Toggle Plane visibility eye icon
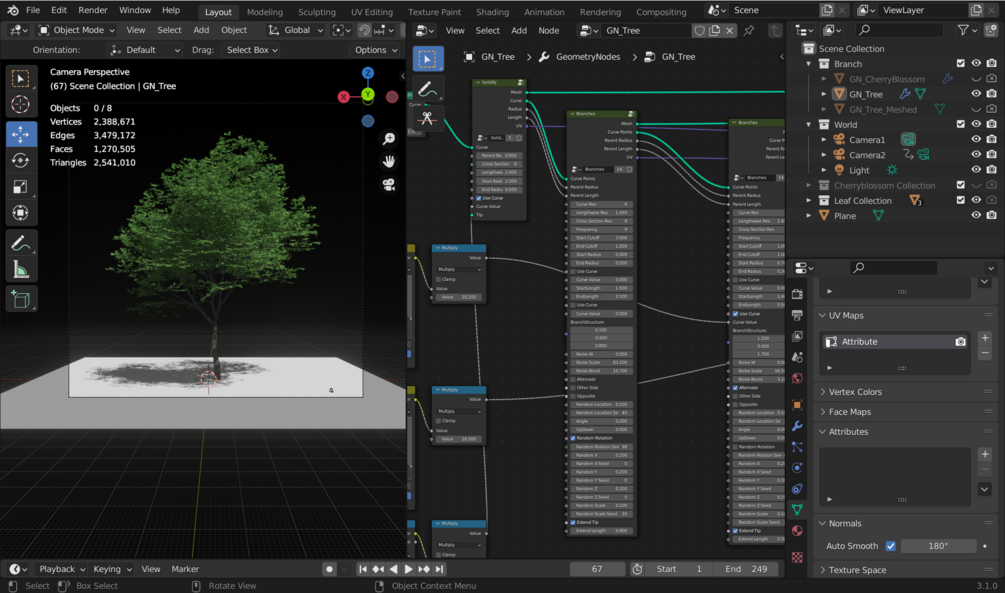 [976, 215]
